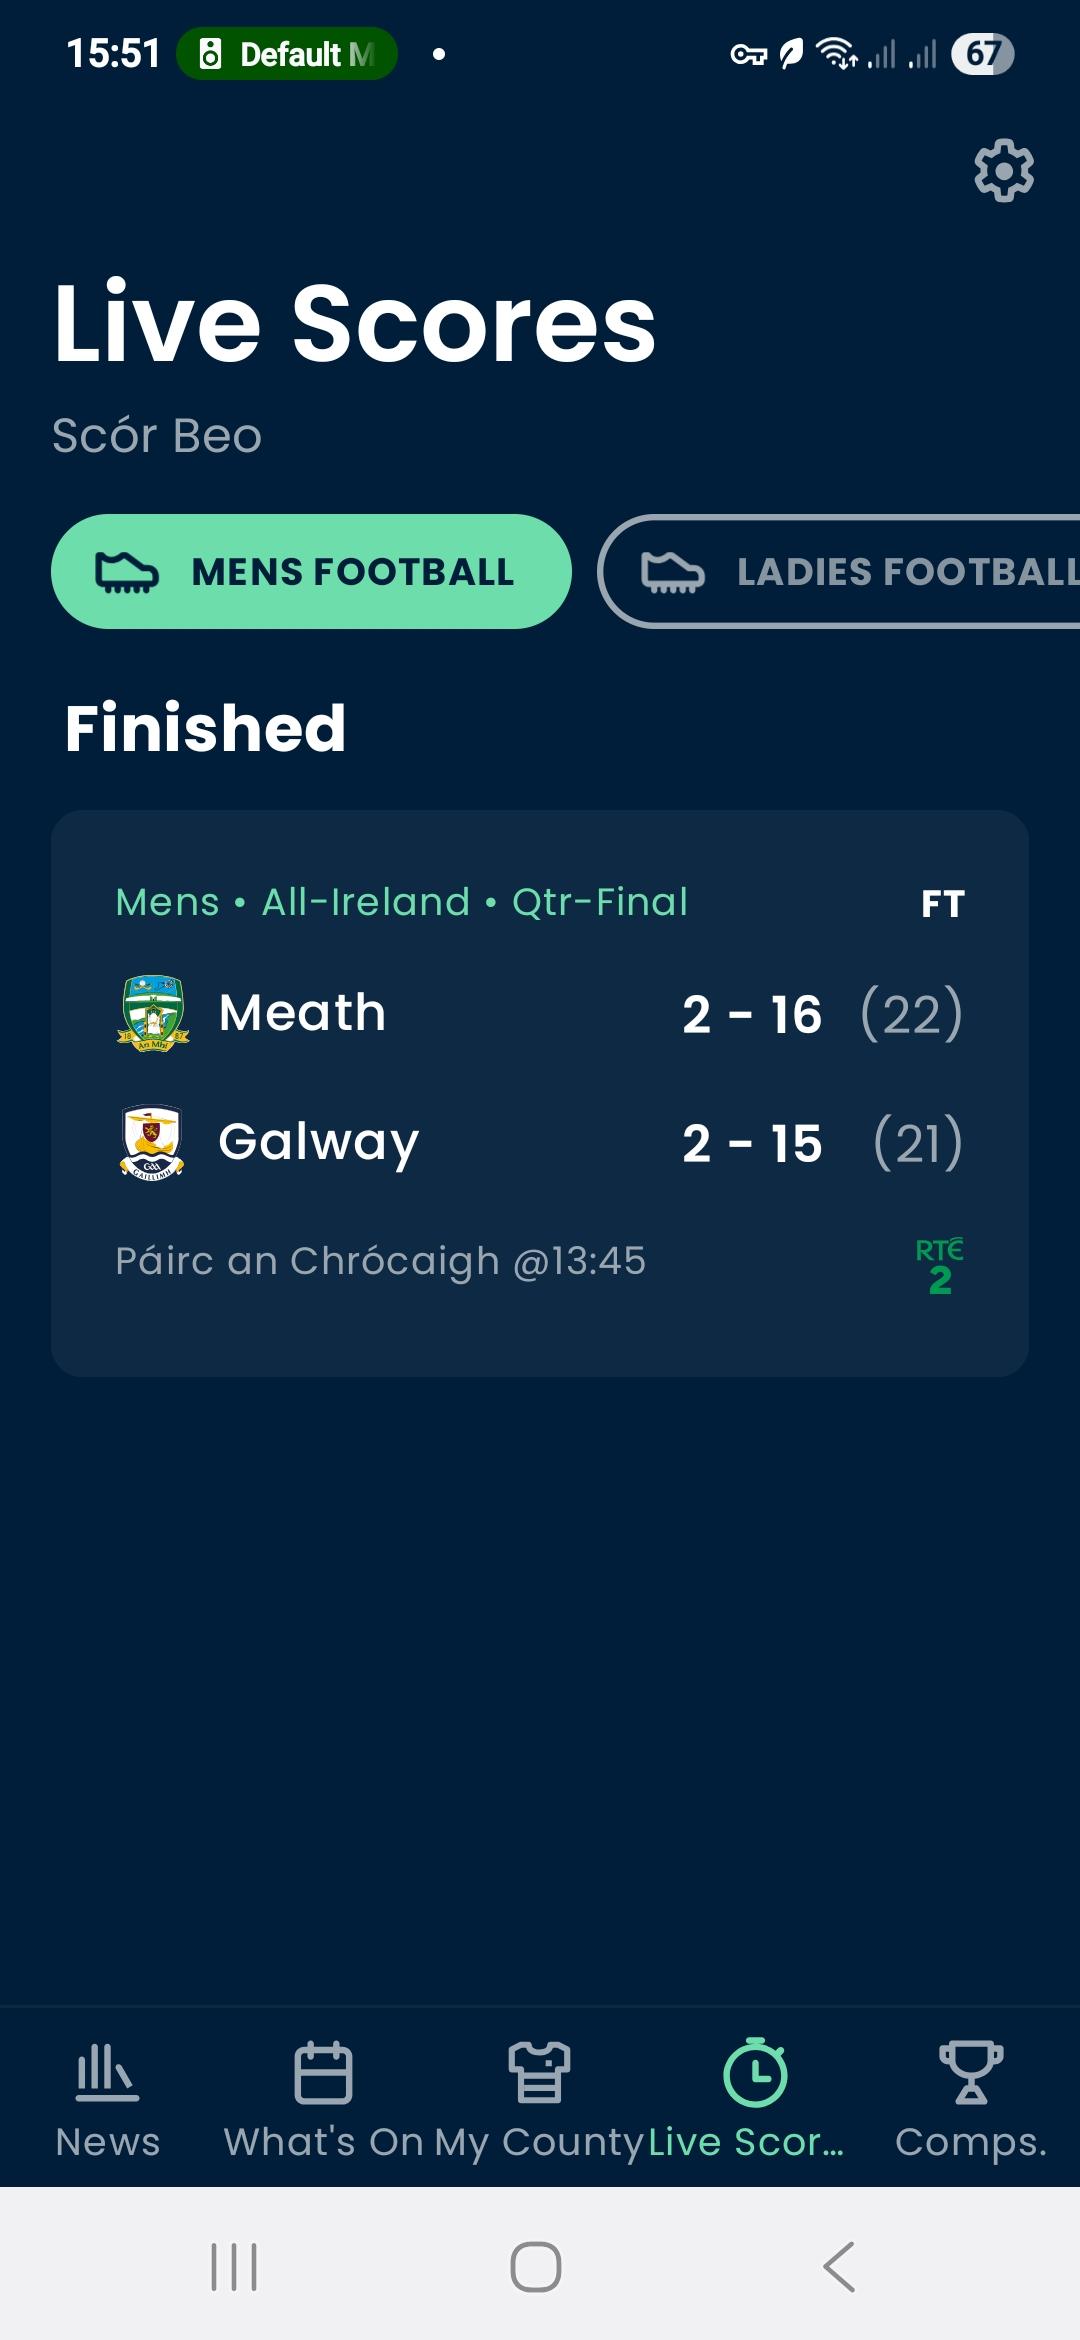Tap the News bar-chart icon
The image size is (1080, 2340).
108,2072
